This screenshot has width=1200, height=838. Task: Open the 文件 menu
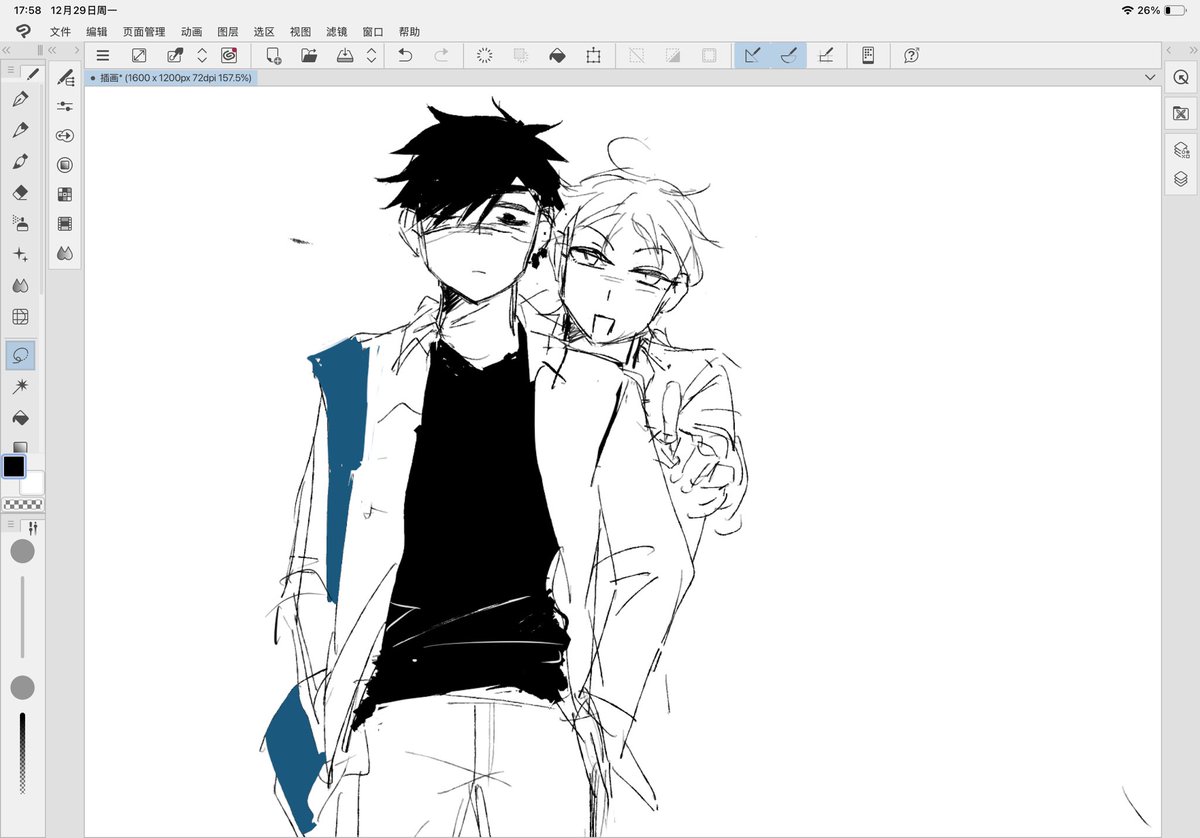pos(61,32)
